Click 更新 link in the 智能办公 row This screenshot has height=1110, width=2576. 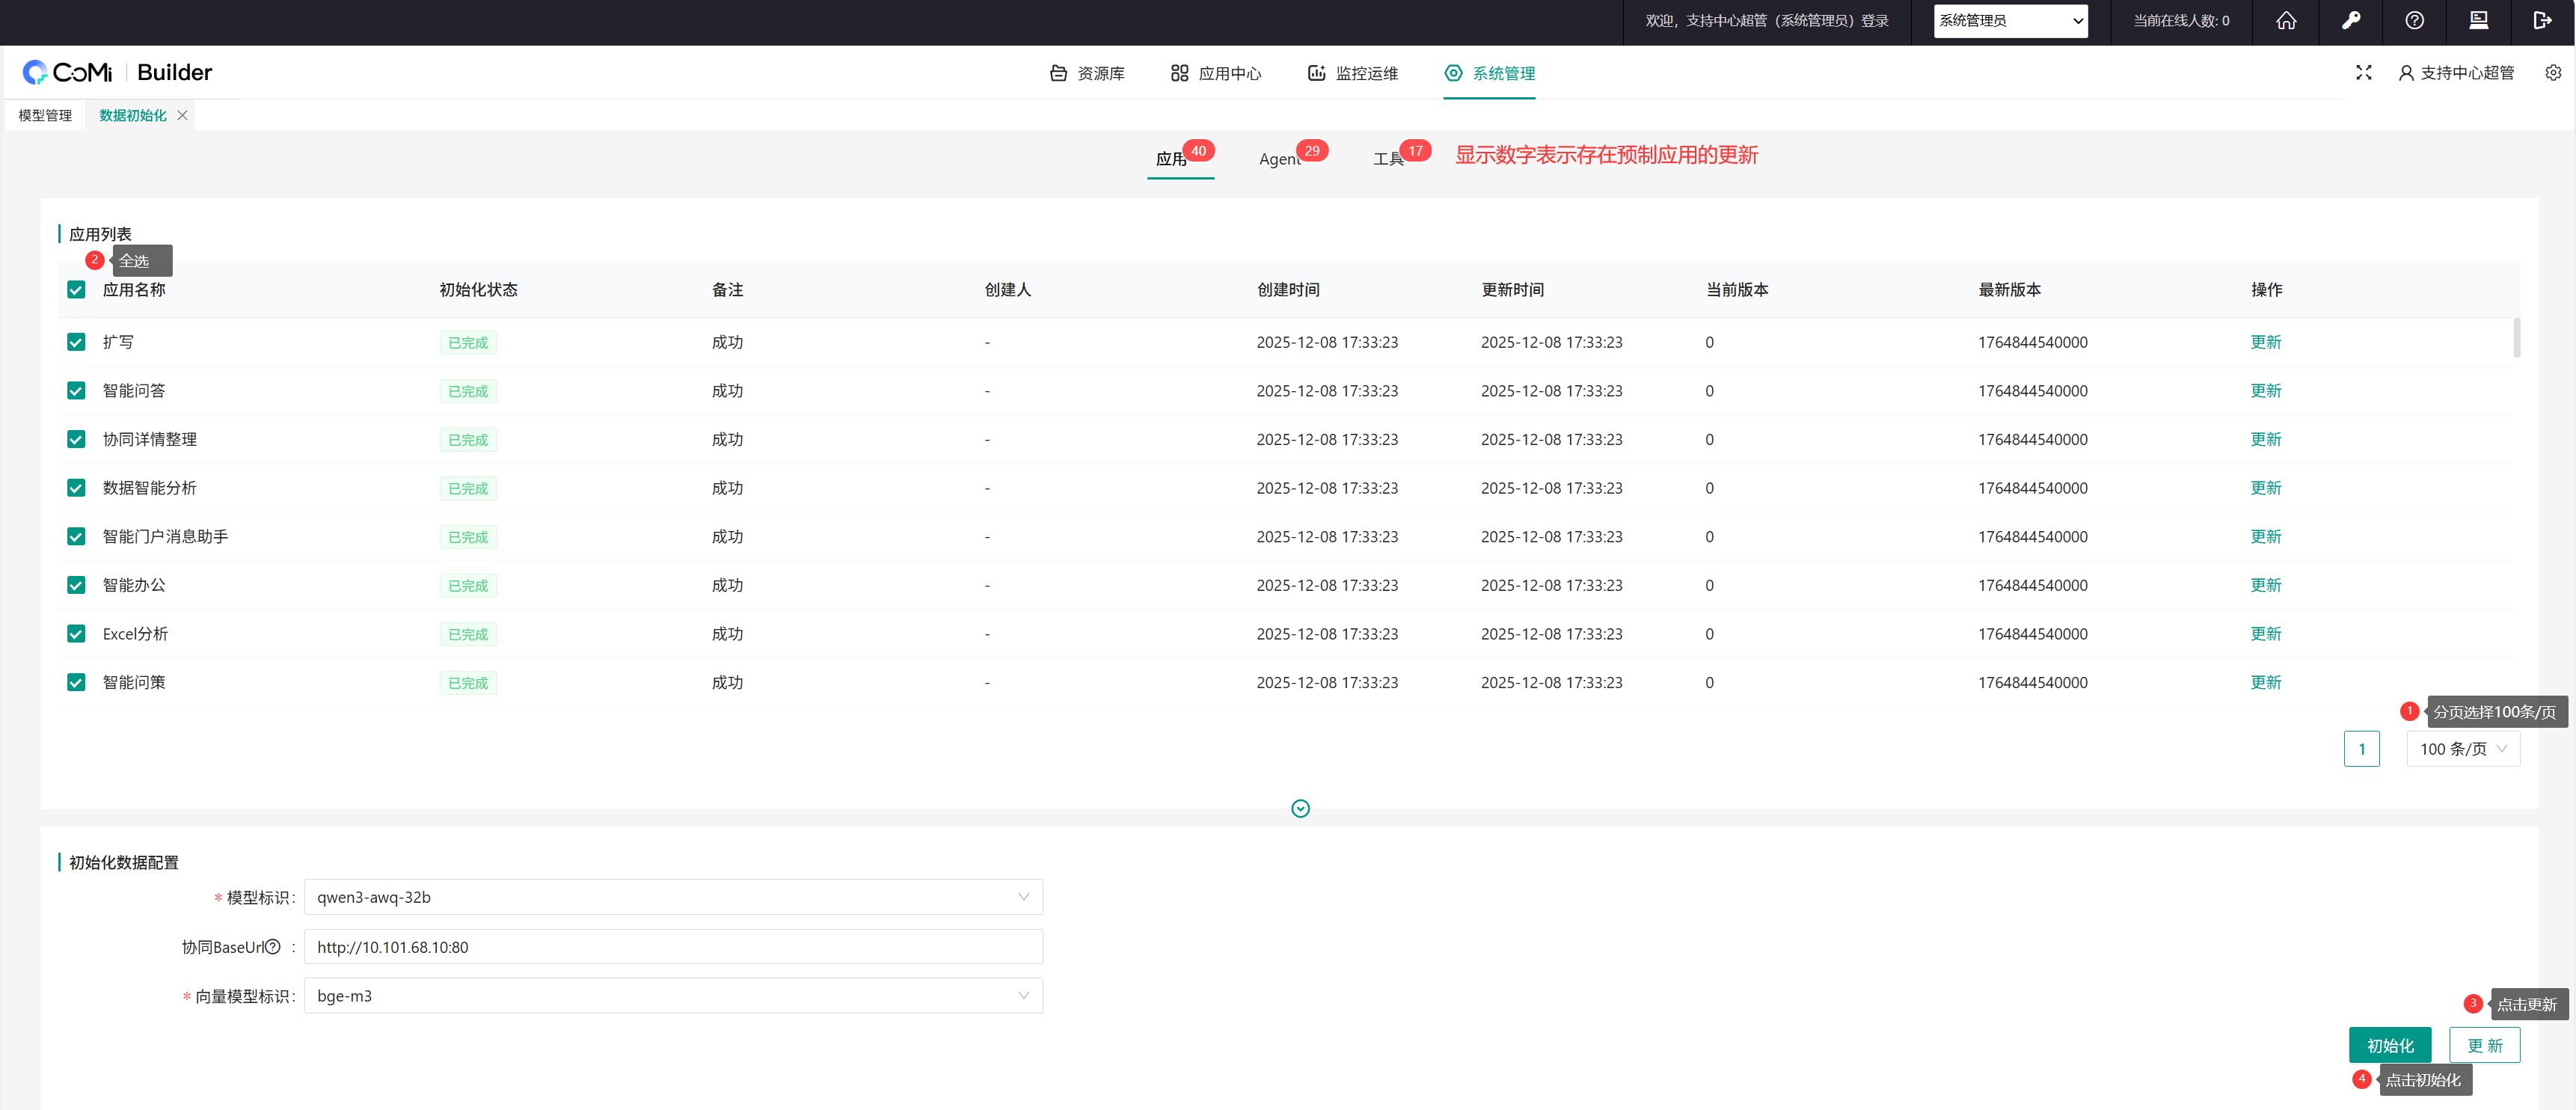2265,585
